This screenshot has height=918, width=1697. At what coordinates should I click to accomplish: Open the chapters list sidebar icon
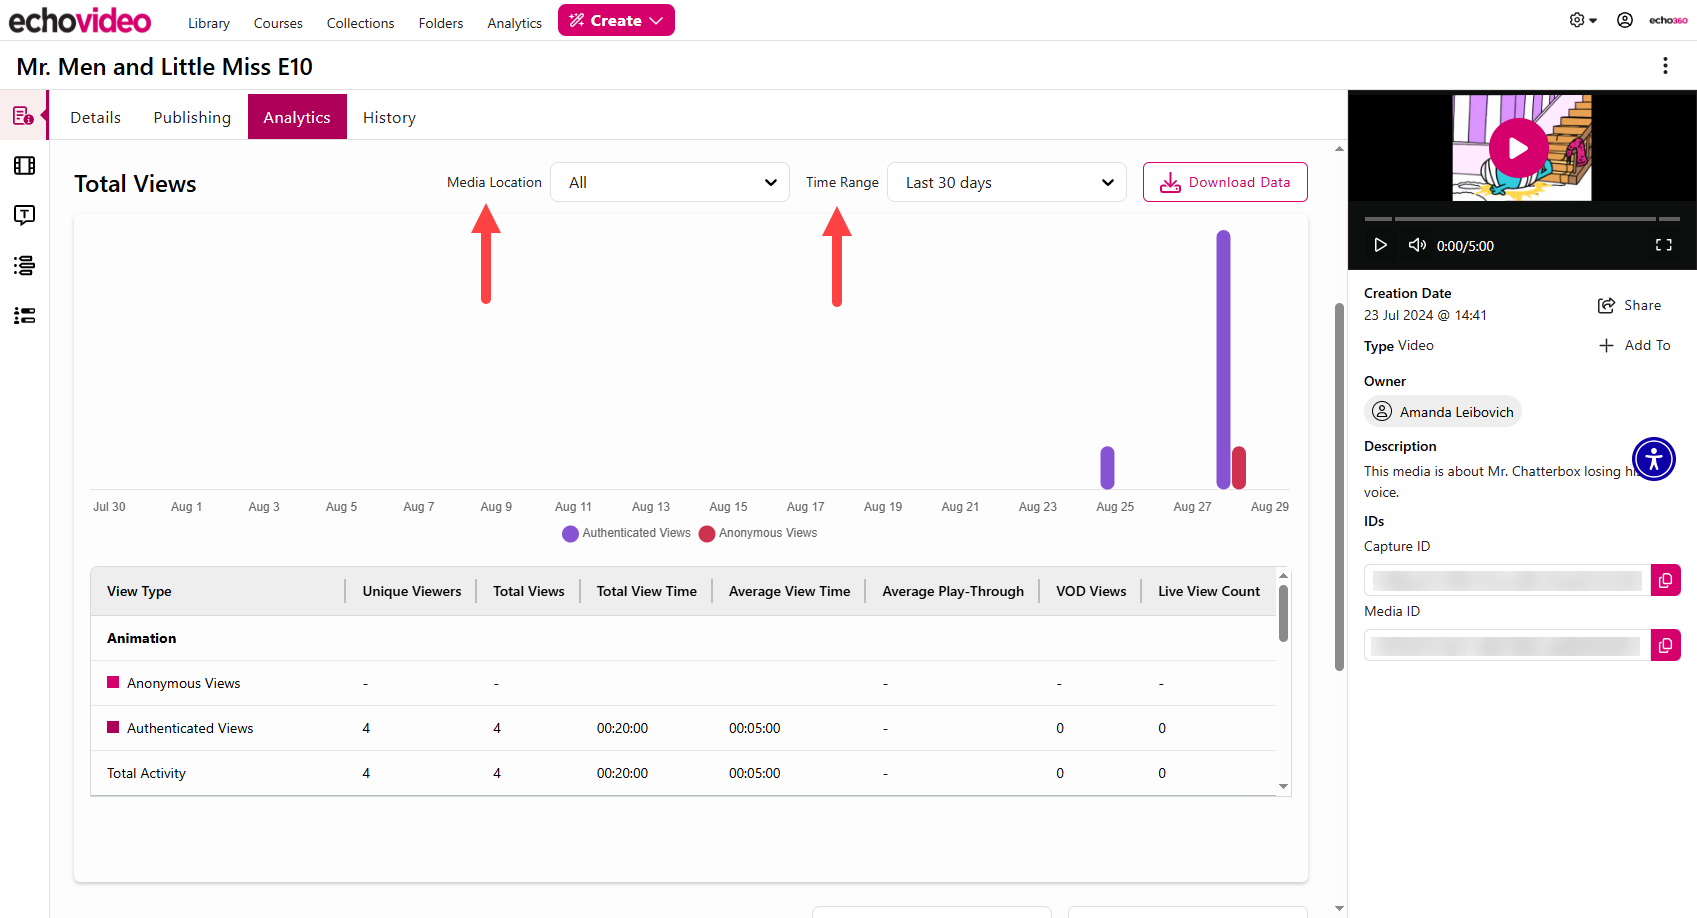[x=24, y=265]
